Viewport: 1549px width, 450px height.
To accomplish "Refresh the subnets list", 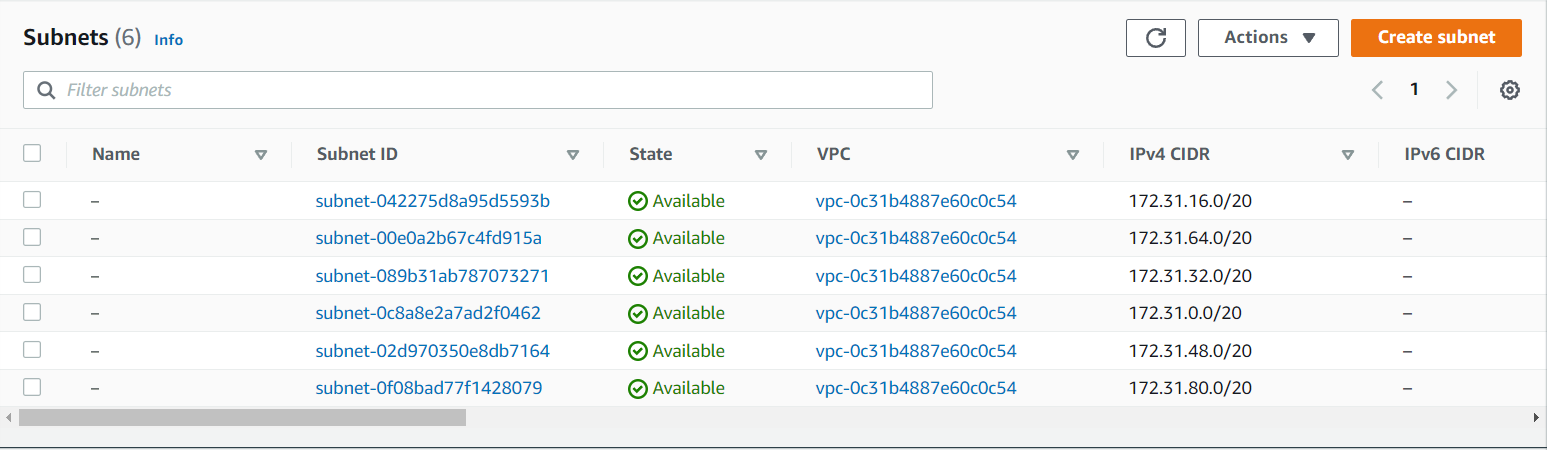I will tap(1156, 38).
